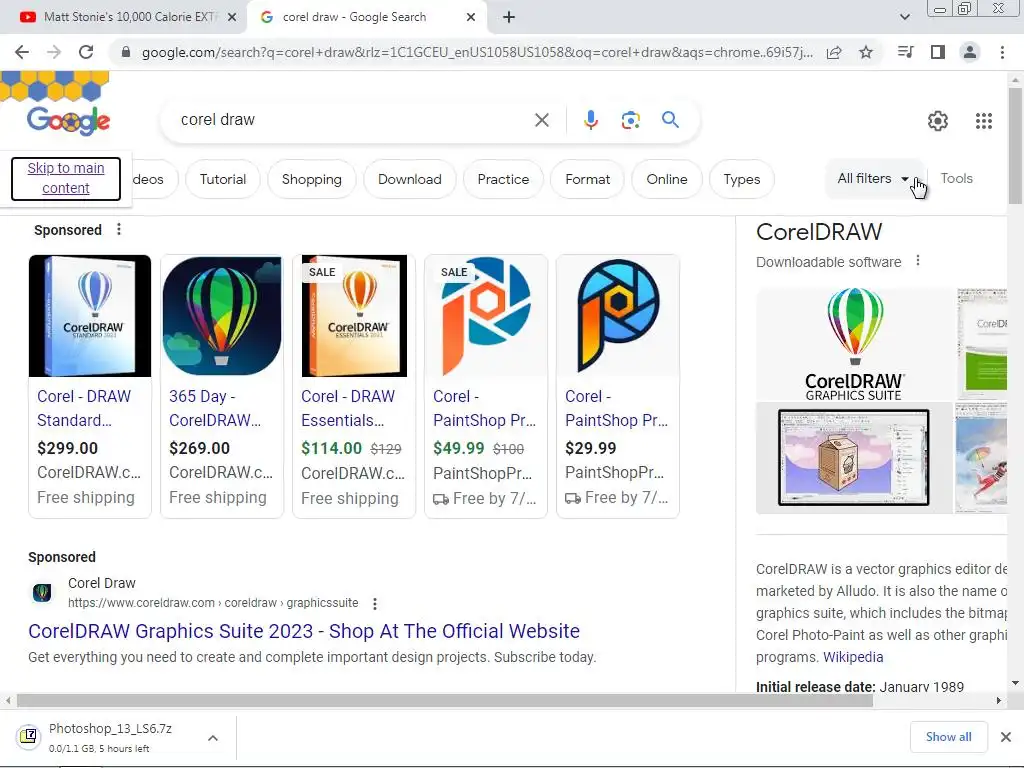Click the magnifier search icon
The width and height of the screenshot is (1024, 768).
670,120
